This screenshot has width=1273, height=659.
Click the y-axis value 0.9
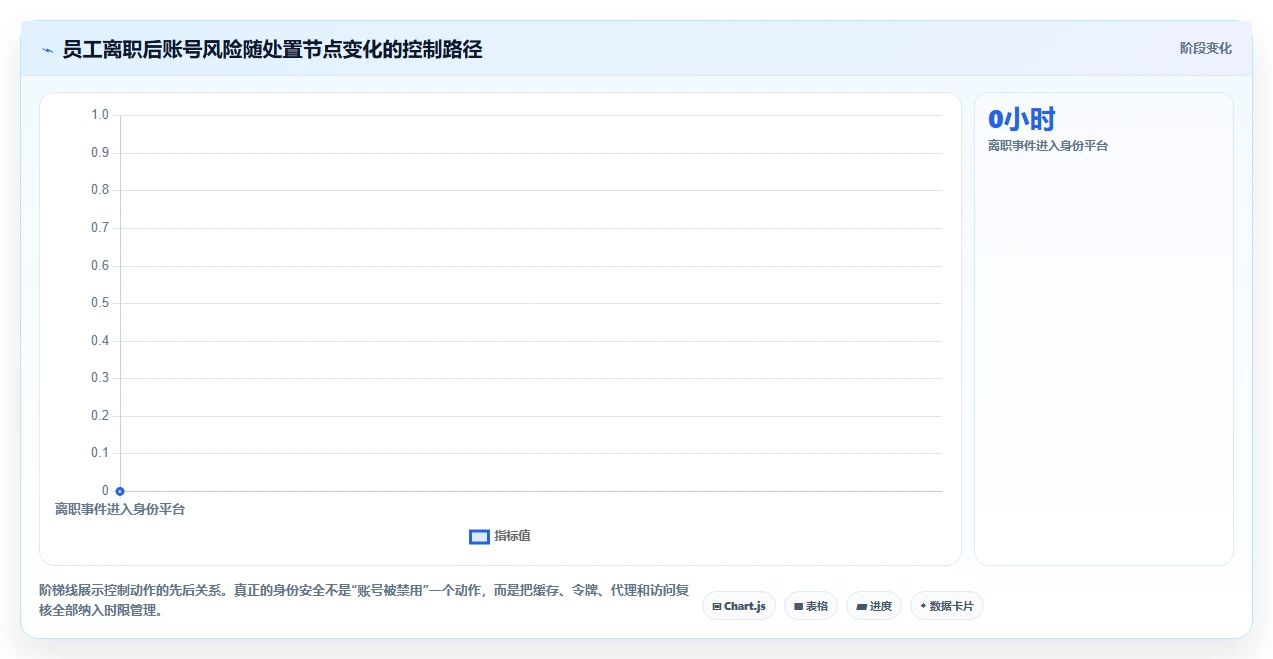100,153
